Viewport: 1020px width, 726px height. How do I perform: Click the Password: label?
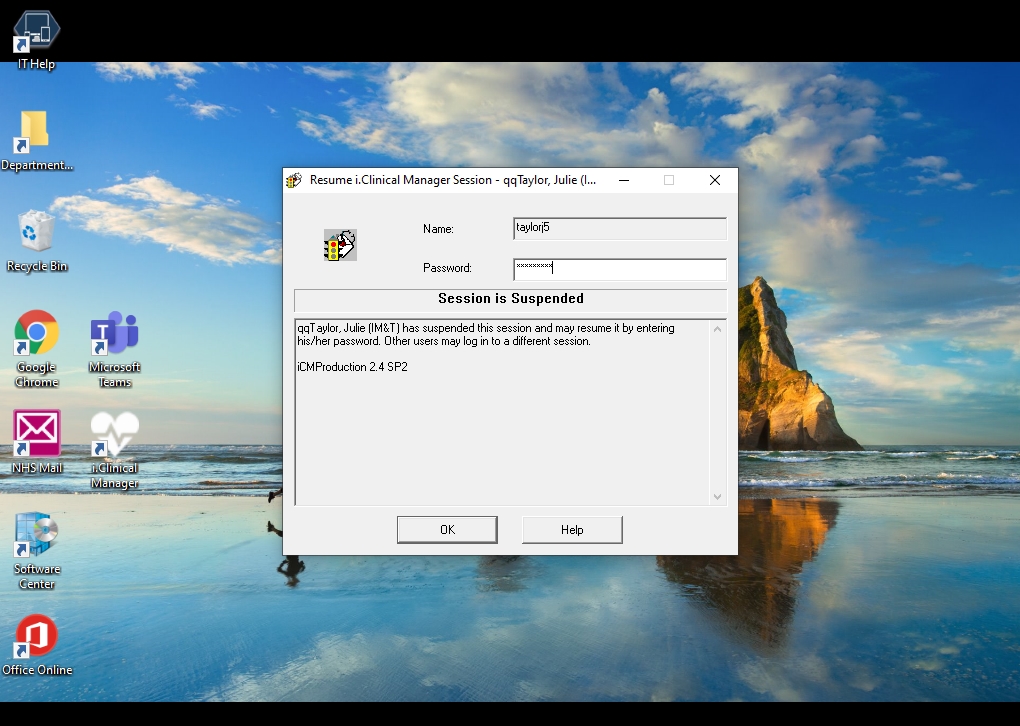click(x=448, y=268)
